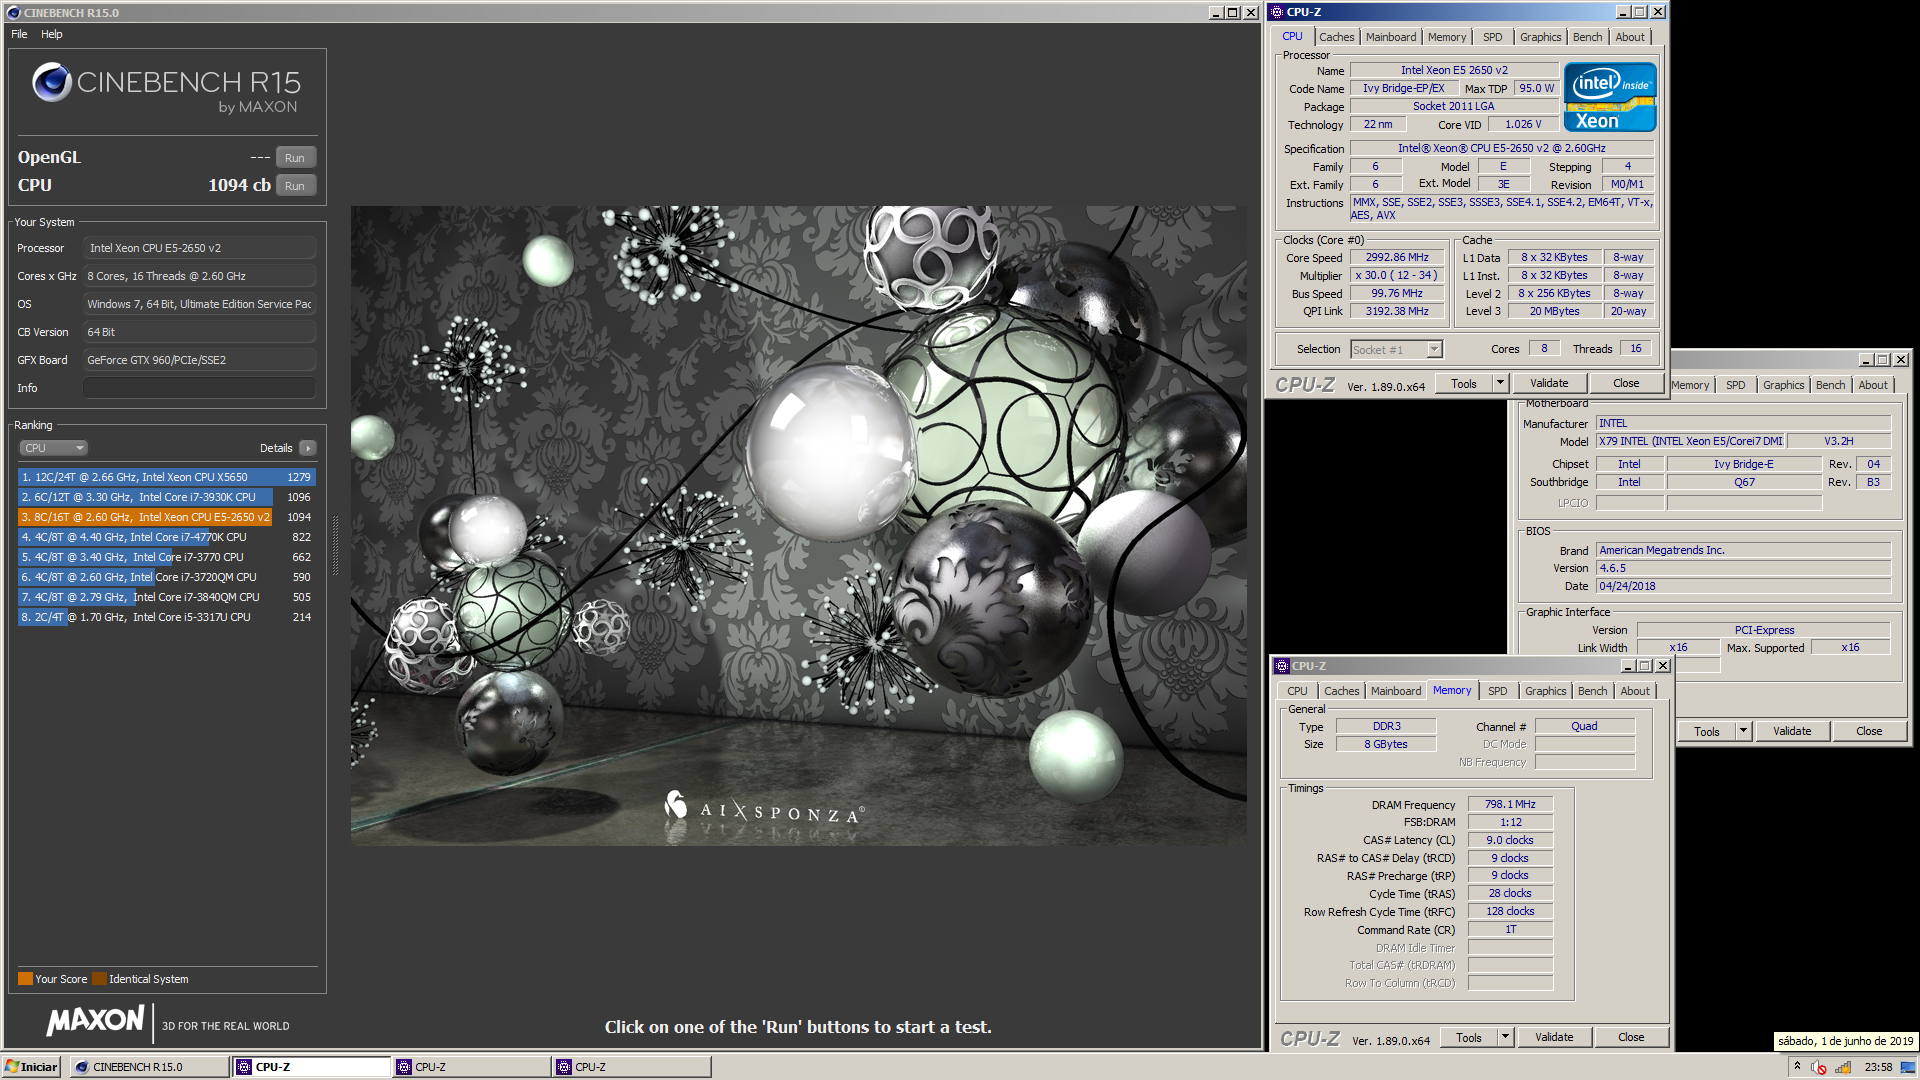Viewport: 1920px width, 1080px height.
Task: Click Validate in Mainboard CPU-Z window
Action: [1792, 731]
